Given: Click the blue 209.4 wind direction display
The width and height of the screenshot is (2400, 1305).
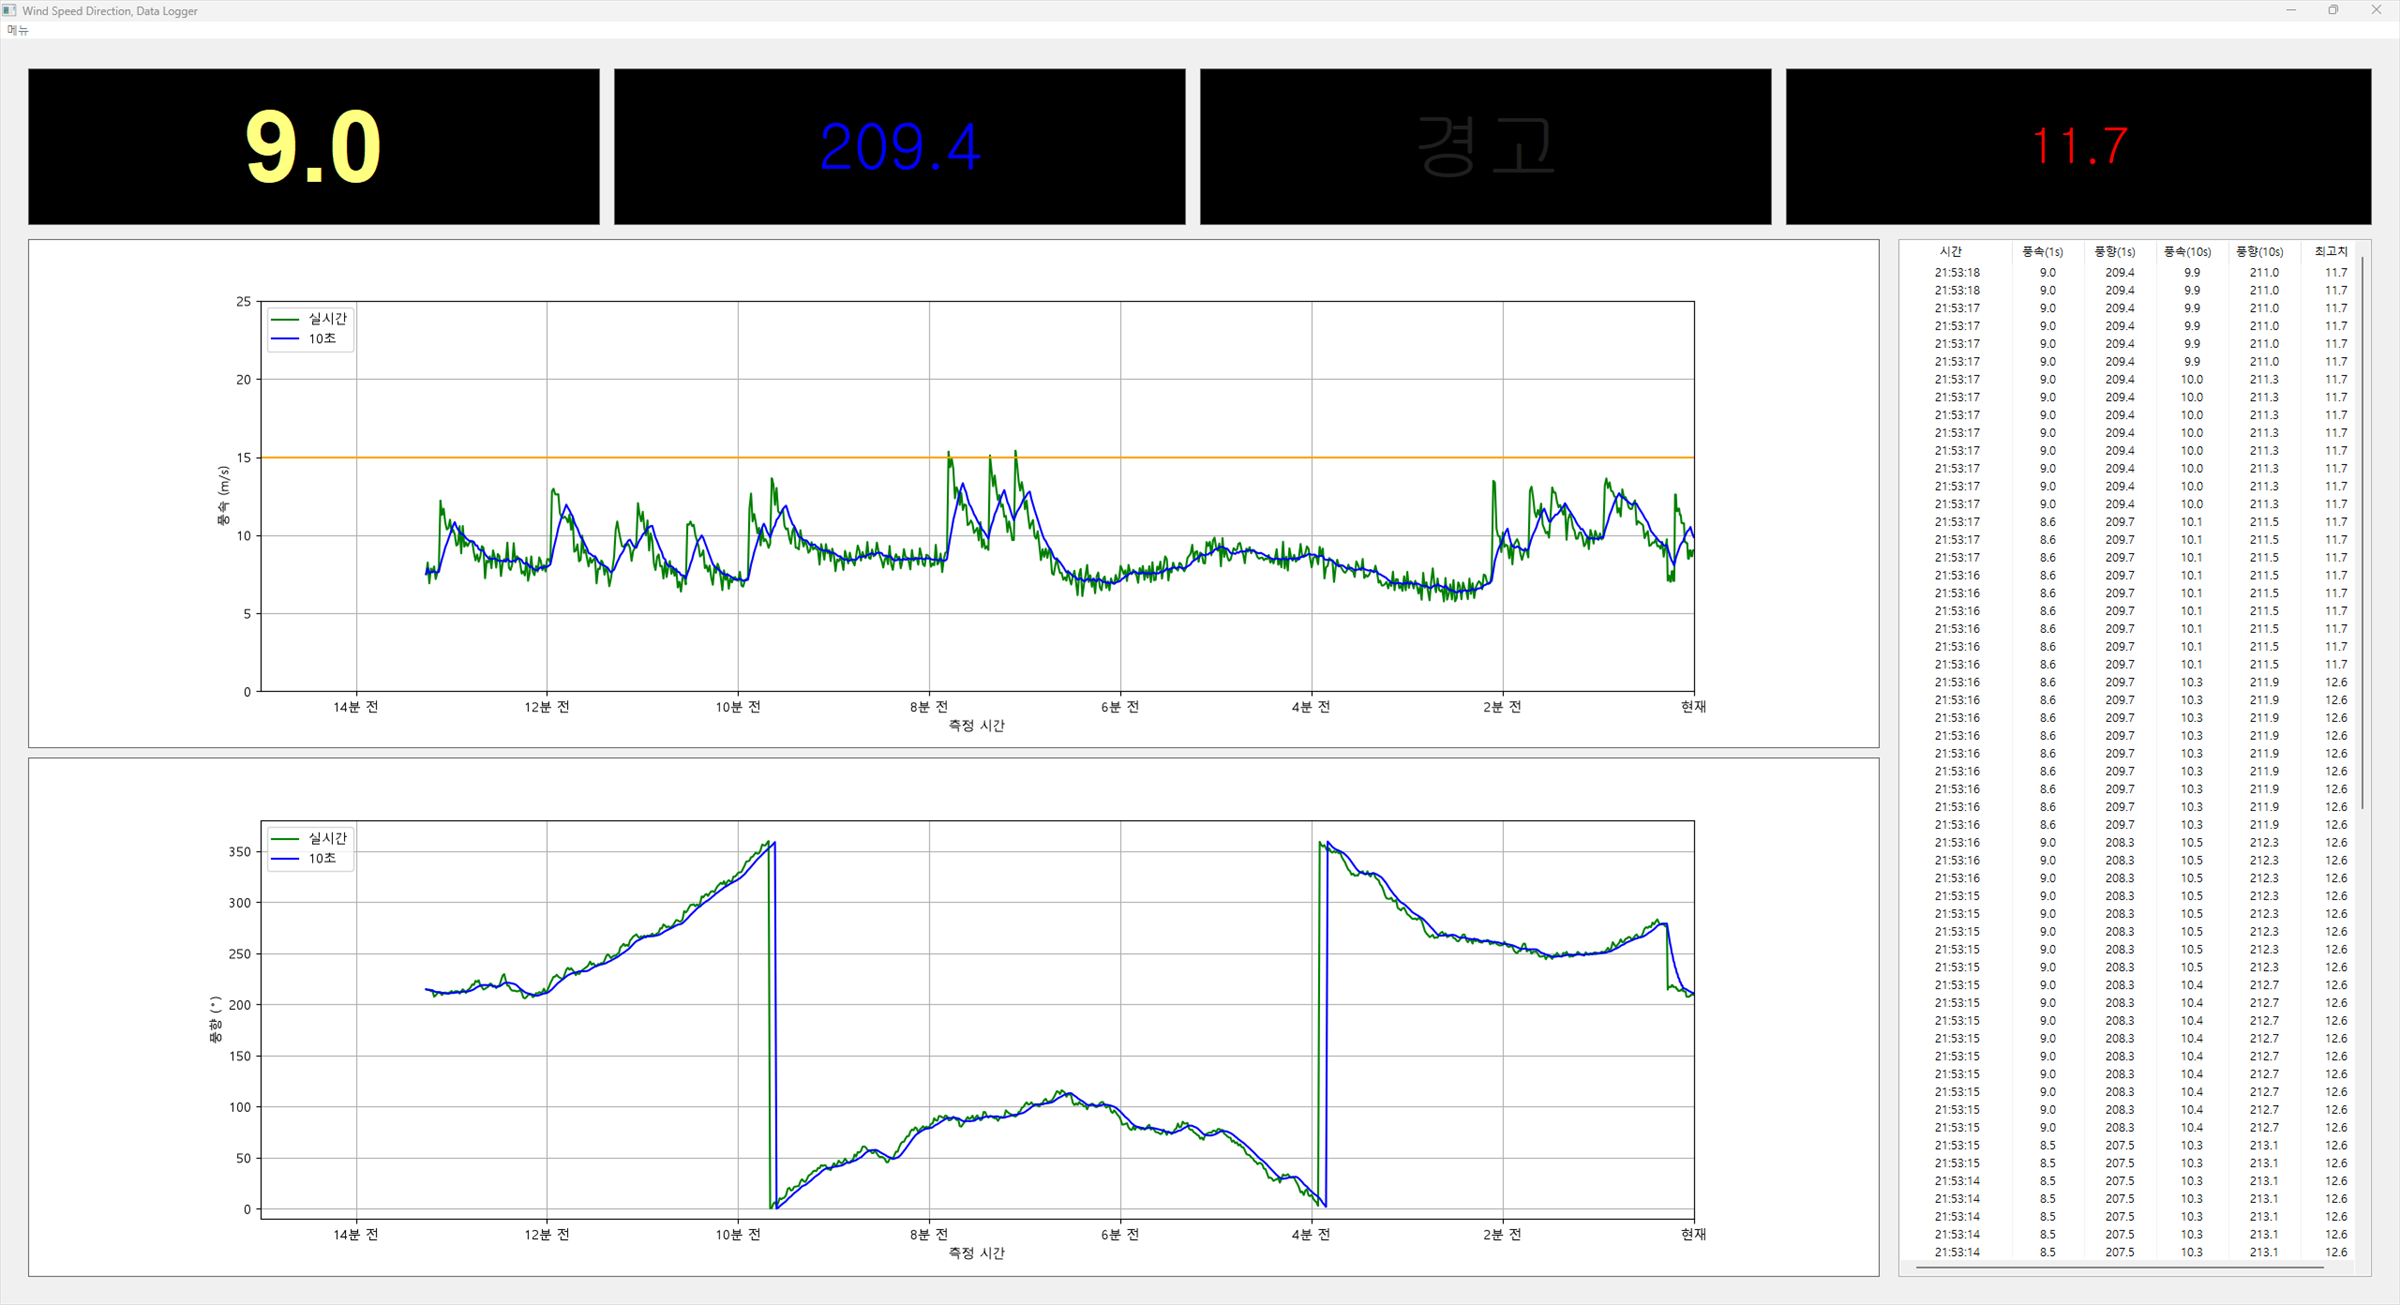Looking at the screenshot, I should pyautogui.click(x=899, y=147).
